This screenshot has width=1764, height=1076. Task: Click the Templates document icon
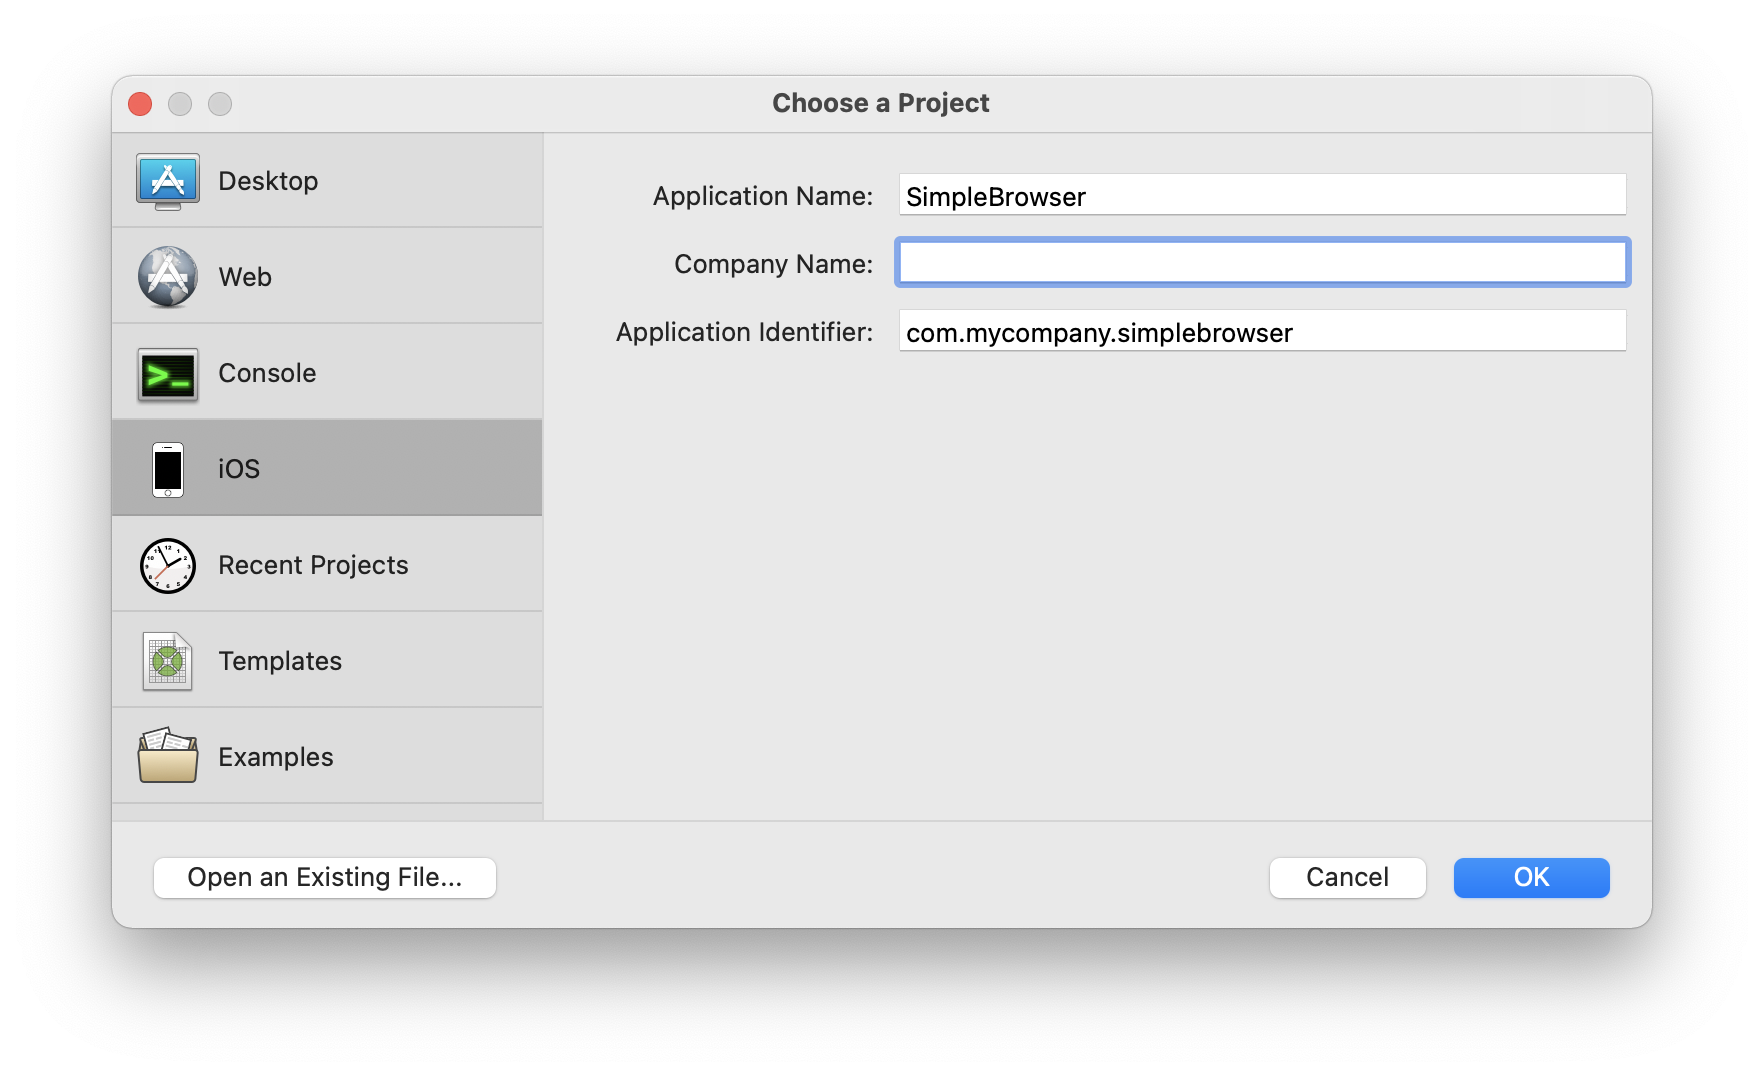tap(168, 661)
